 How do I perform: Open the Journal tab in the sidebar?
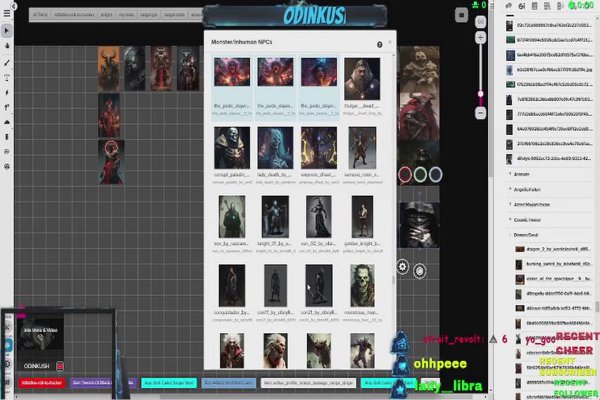pyautogui.click(x=535, y=6)
